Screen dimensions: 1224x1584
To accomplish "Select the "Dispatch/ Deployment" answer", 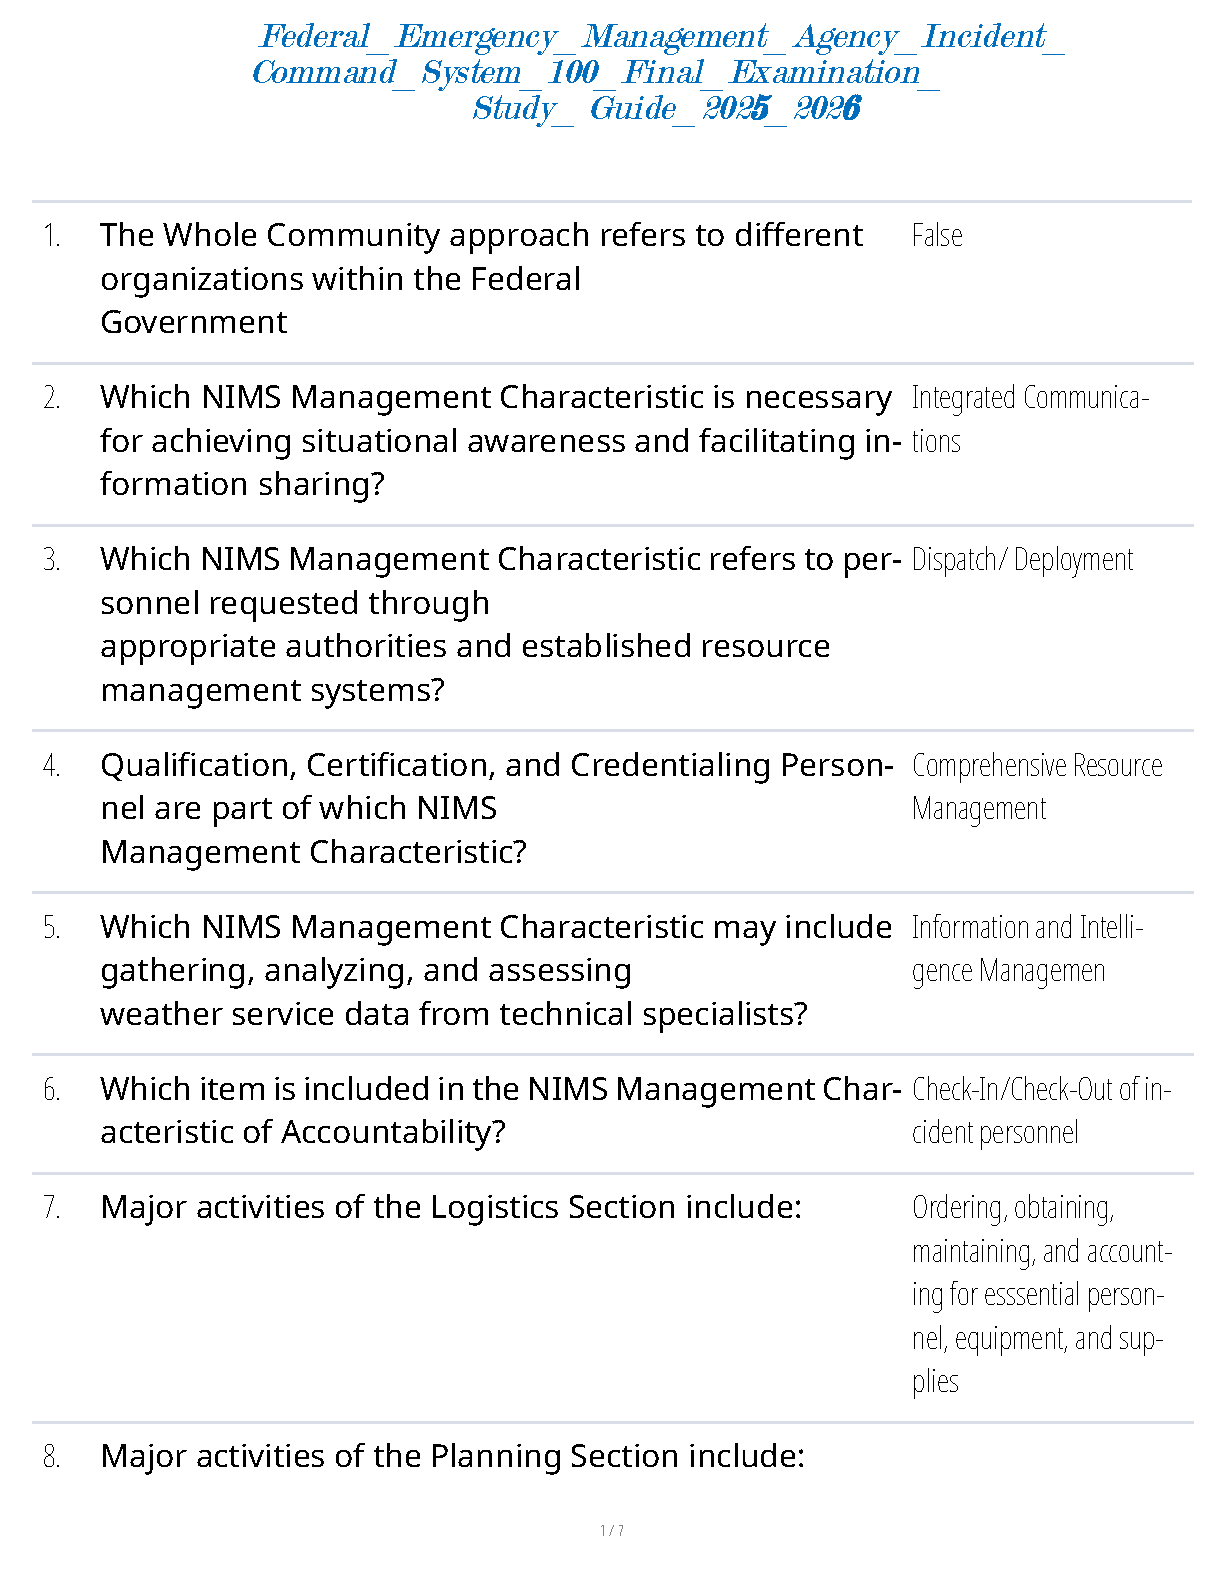I will tap(1022, 560).
